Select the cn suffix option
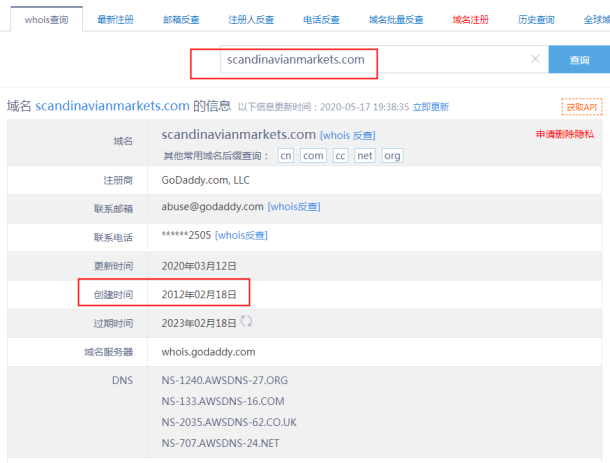The image size is (610, 463). [286, 156]
